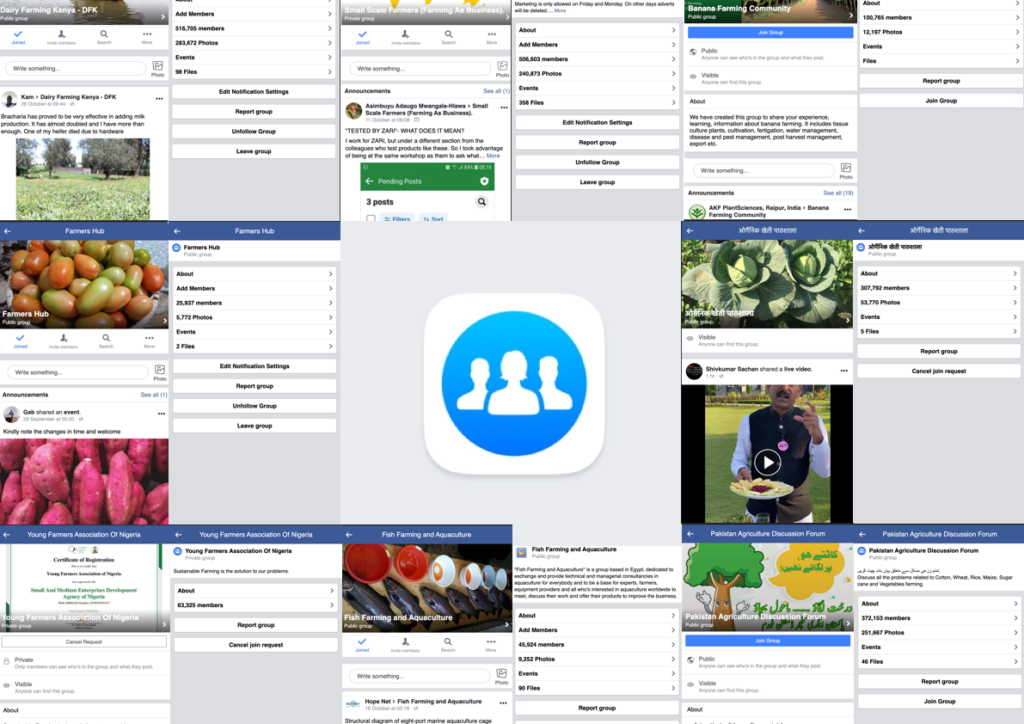The image size is (1024, 724).
Task: Tap the shield icon in Pending Posts header
Action: (484, 181)
